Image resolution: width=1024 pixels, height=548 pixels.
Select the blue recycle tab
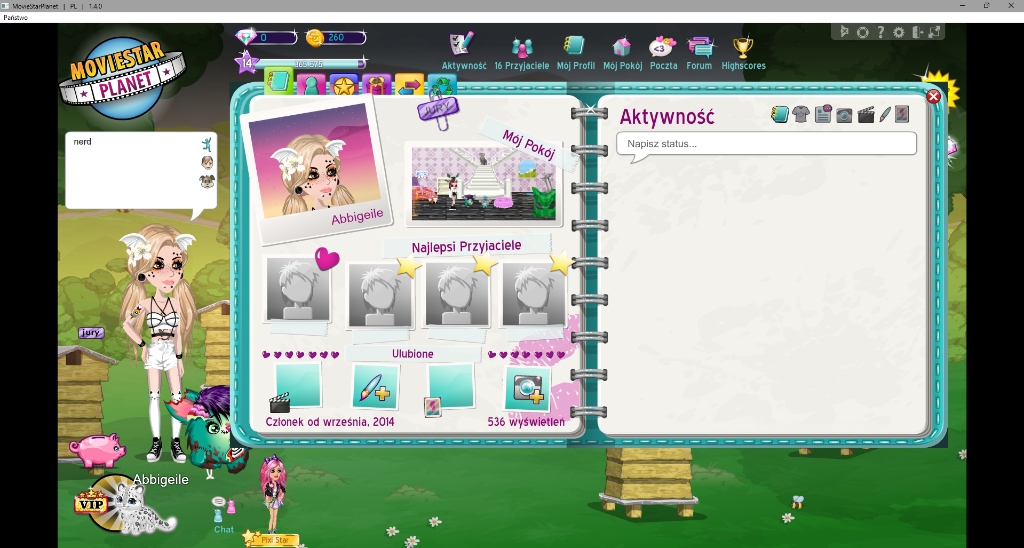point(442,85)
